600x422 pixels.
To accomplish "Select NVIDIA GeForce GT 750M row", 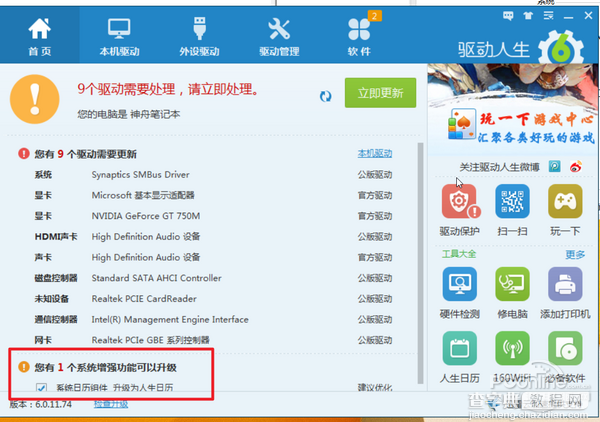I will [213, 216].
